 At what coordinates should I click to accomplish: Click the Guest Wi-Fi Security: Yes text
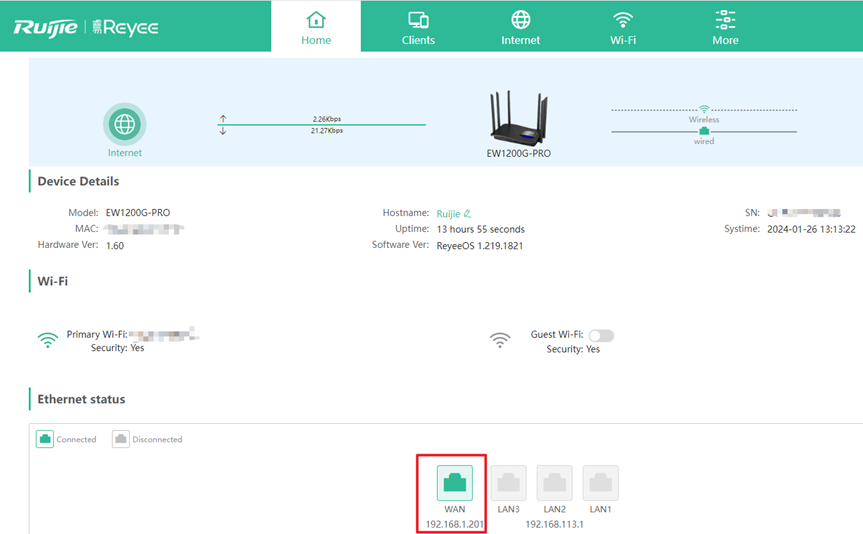(x=573, y=349)
